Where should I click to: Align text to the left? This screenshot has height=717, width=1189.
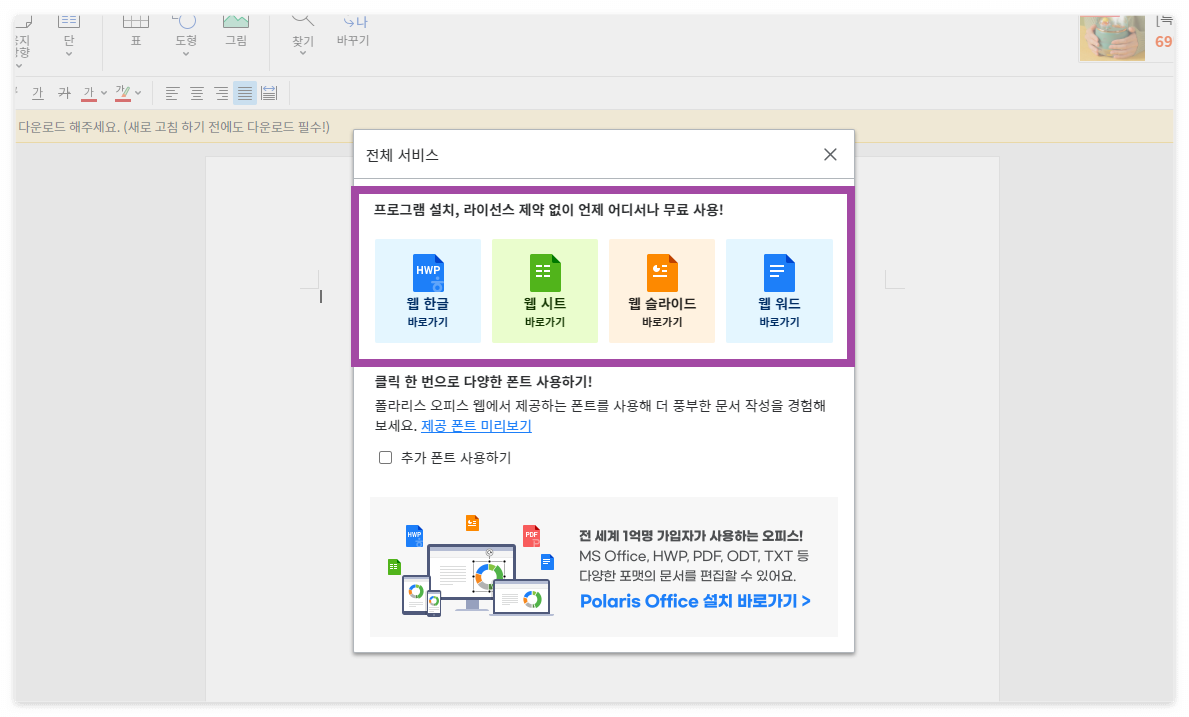pyautogui.click(x=172, y=93)
